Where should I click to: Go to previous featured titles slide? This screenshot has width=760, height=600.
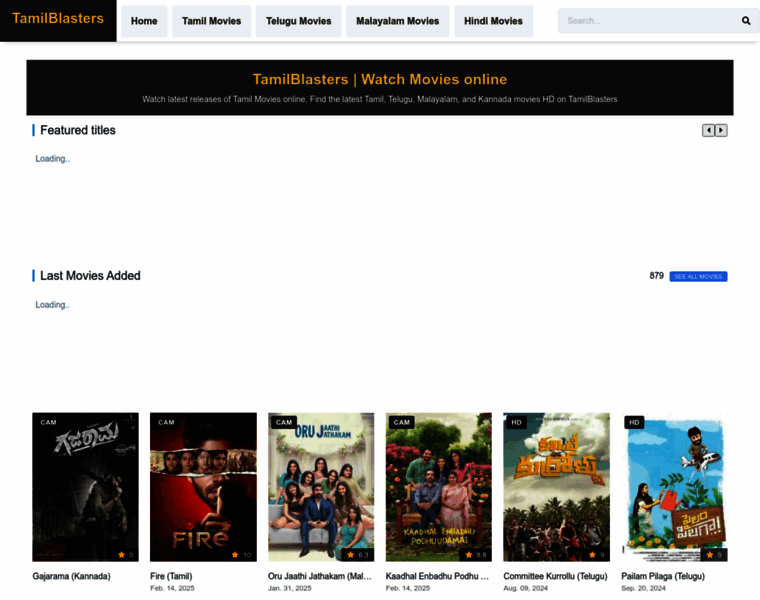click(x=708, y=130)
